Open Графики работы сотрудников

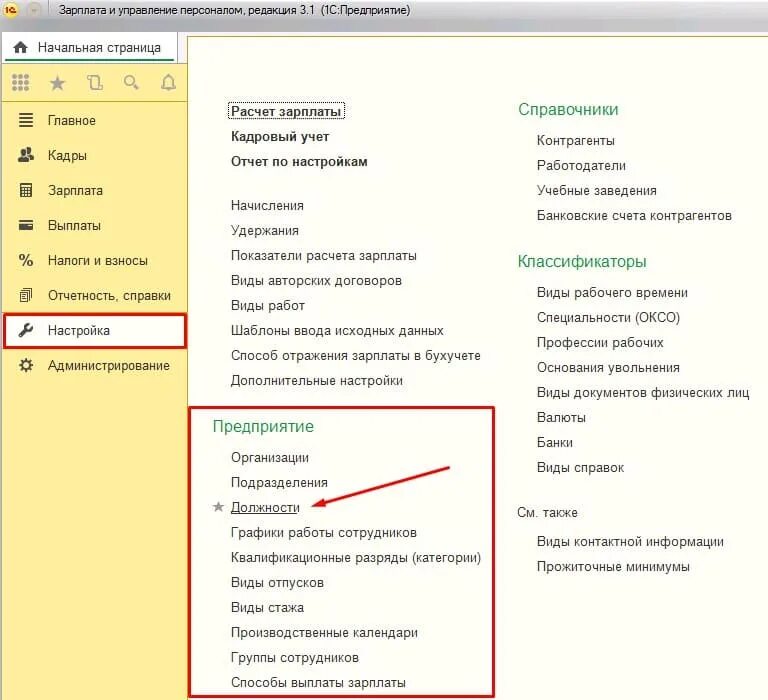click(x=323, y=532)
